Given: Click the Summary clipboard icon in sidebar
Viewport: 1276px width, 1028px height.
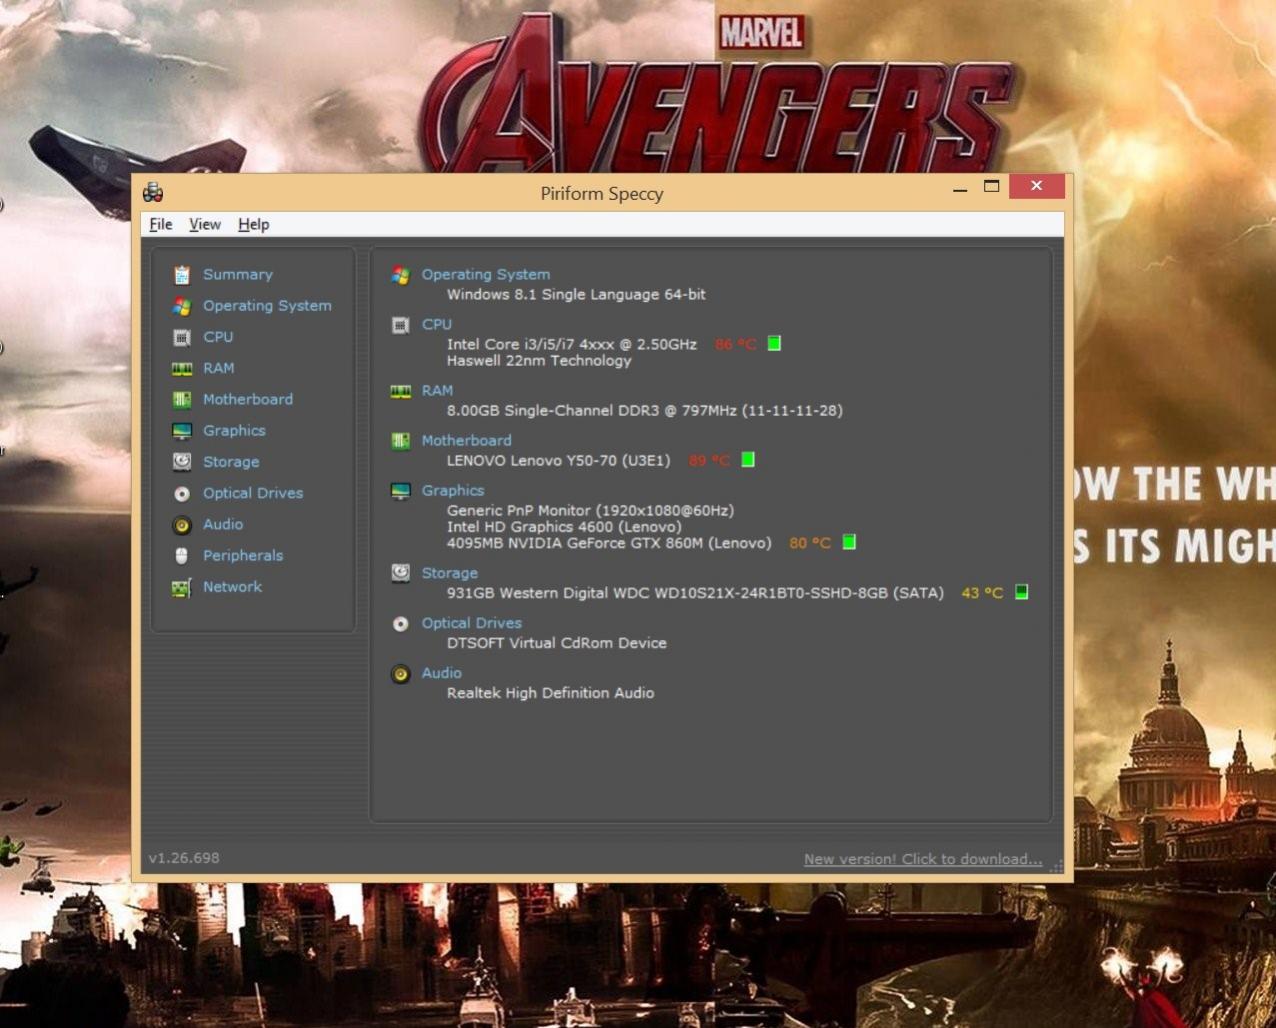Looking at the screenshot, I should 181,275.
